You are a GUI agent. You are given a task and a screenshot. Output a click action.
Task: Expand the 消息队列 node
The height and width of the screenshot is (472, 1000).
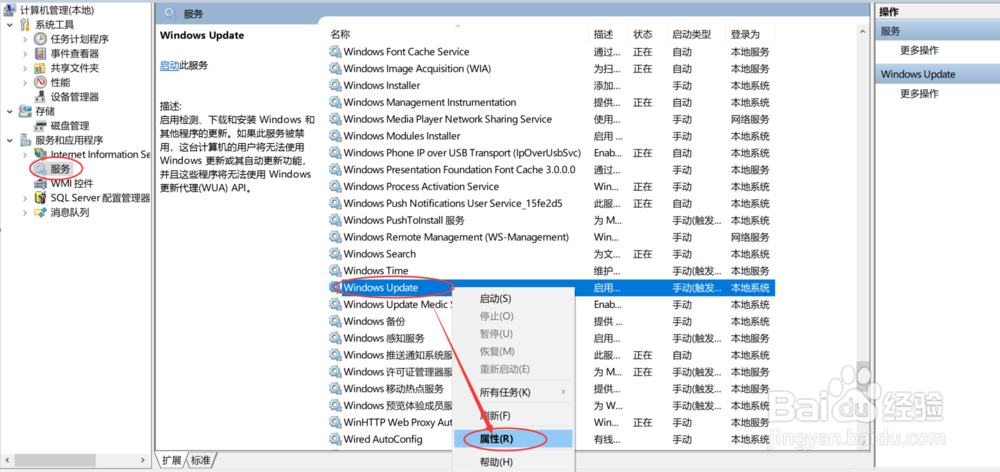(x=25, y=212)
